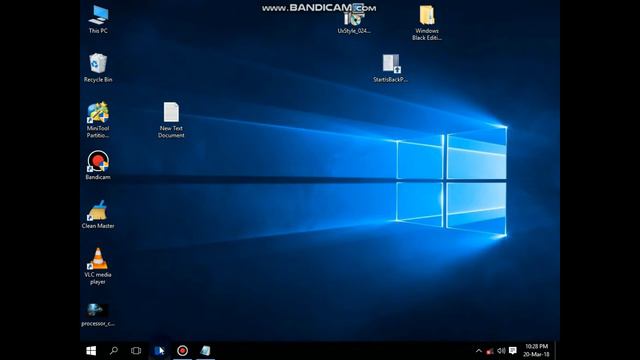
Task: Select the VLC media player shortcut
Action: [98, 267]
